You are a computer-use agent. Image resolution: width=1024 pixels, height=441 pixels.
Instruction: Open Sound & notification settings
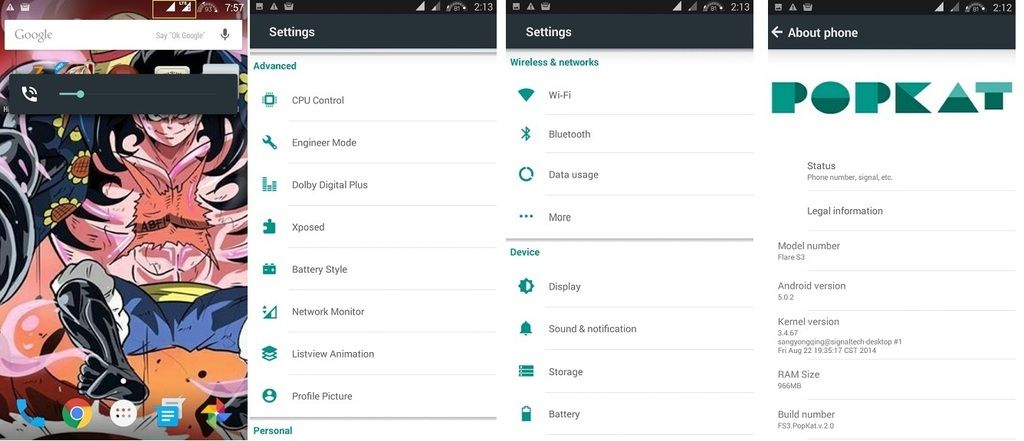630,329
